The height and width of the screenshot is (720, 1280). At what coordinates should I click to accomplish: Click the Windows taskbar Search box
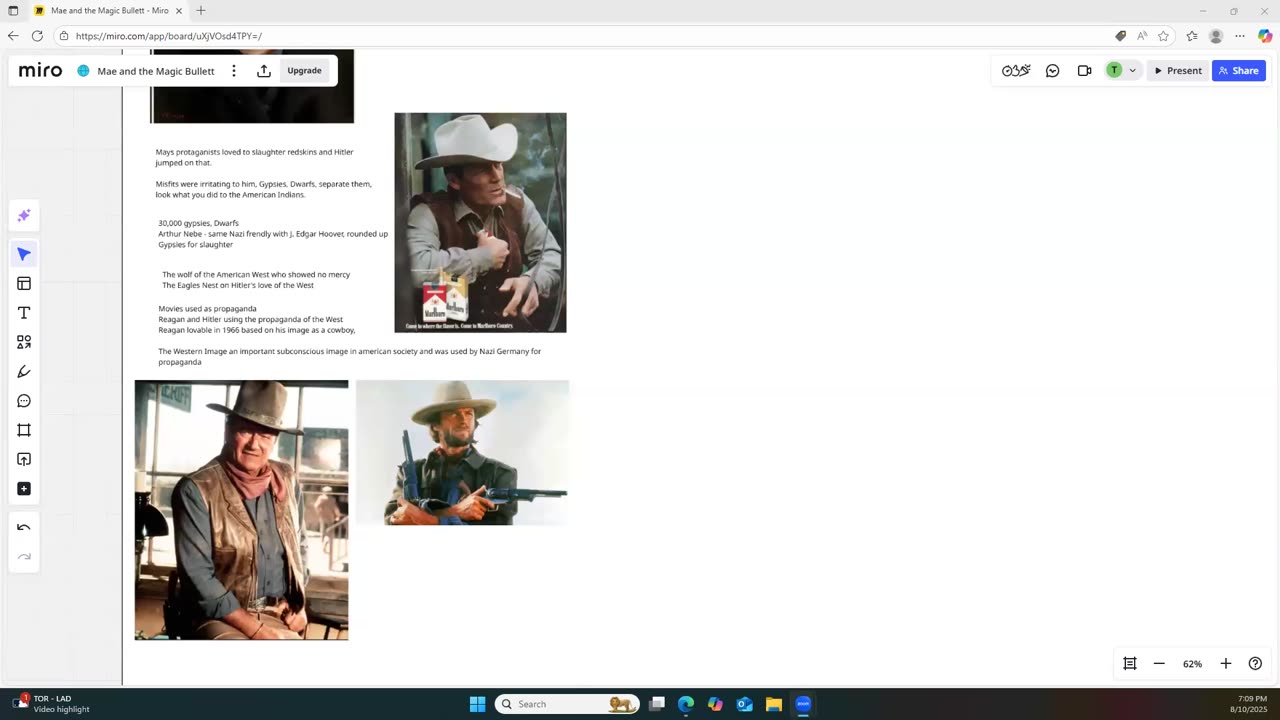click(x=567, y=704)
